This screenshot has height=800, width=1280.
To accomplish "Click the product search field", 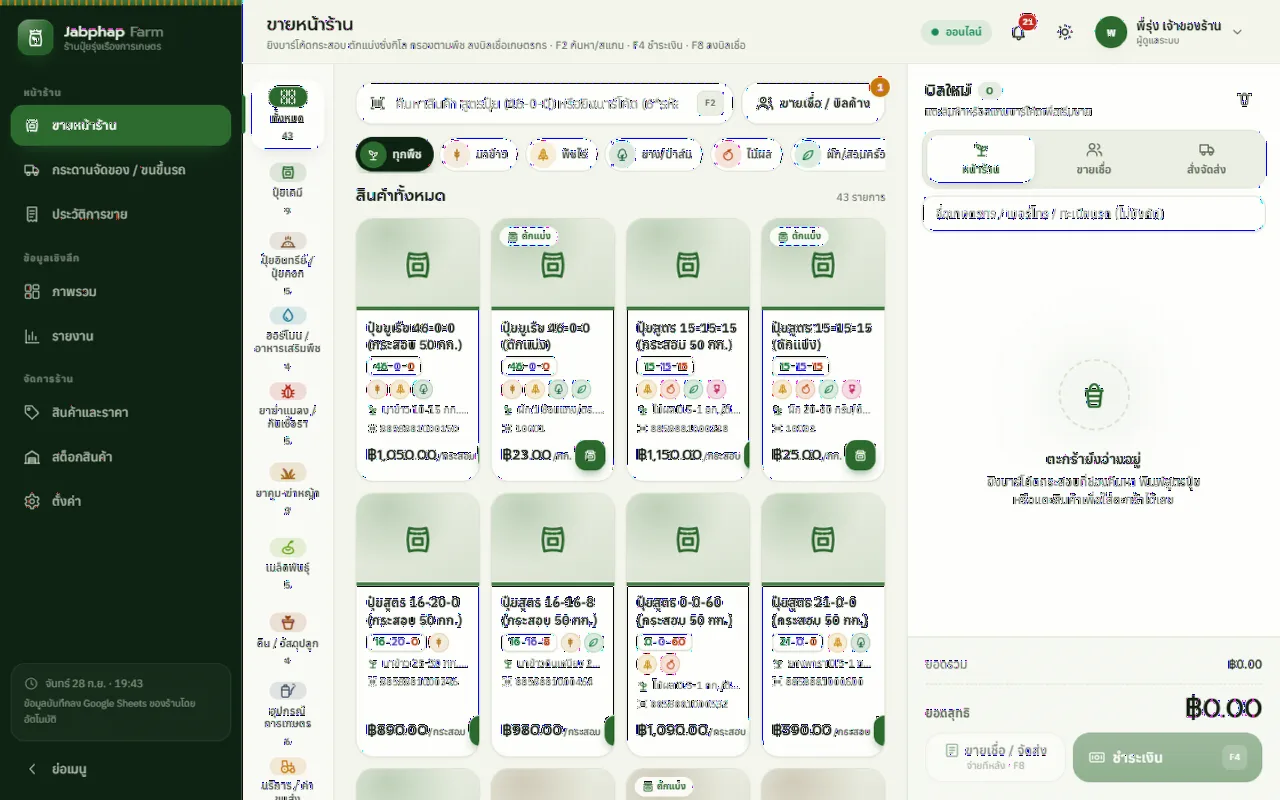I will tap(545, 103).
